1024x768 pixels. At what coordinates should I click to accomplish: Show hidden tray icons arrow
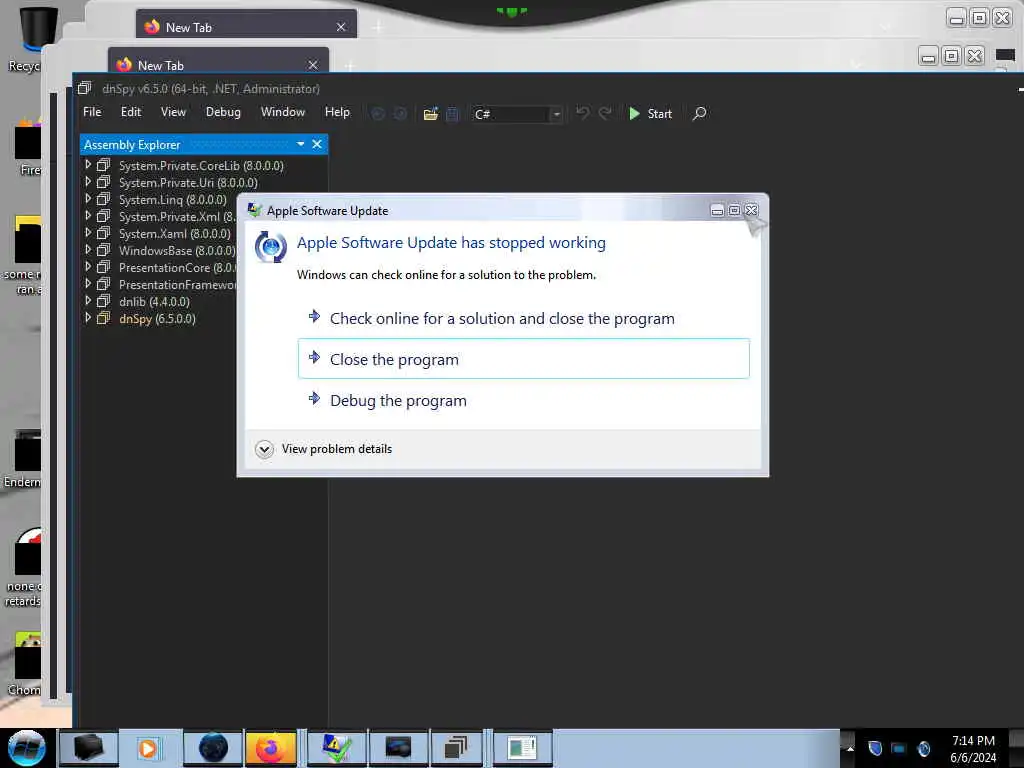850,748
